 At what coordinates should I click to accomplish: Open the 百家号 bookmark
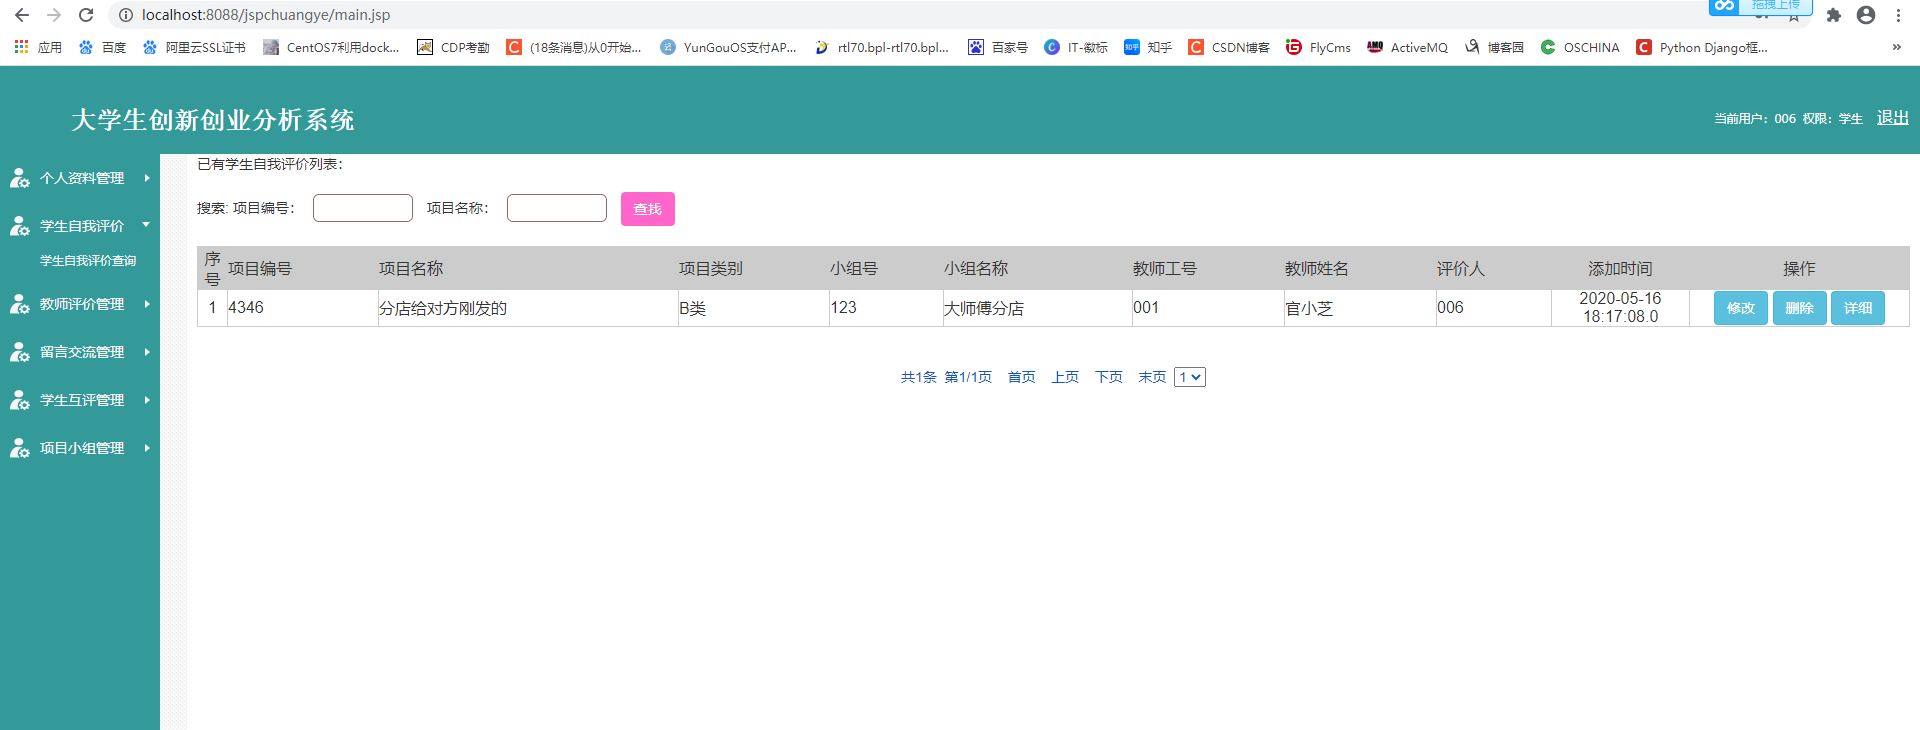pos(998,47)
